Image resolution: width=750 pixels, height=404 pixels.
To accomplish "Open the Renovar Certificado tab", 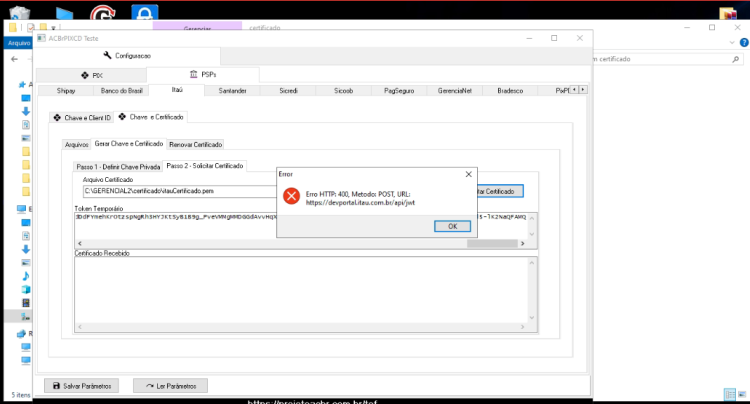I will coord(196,144).
